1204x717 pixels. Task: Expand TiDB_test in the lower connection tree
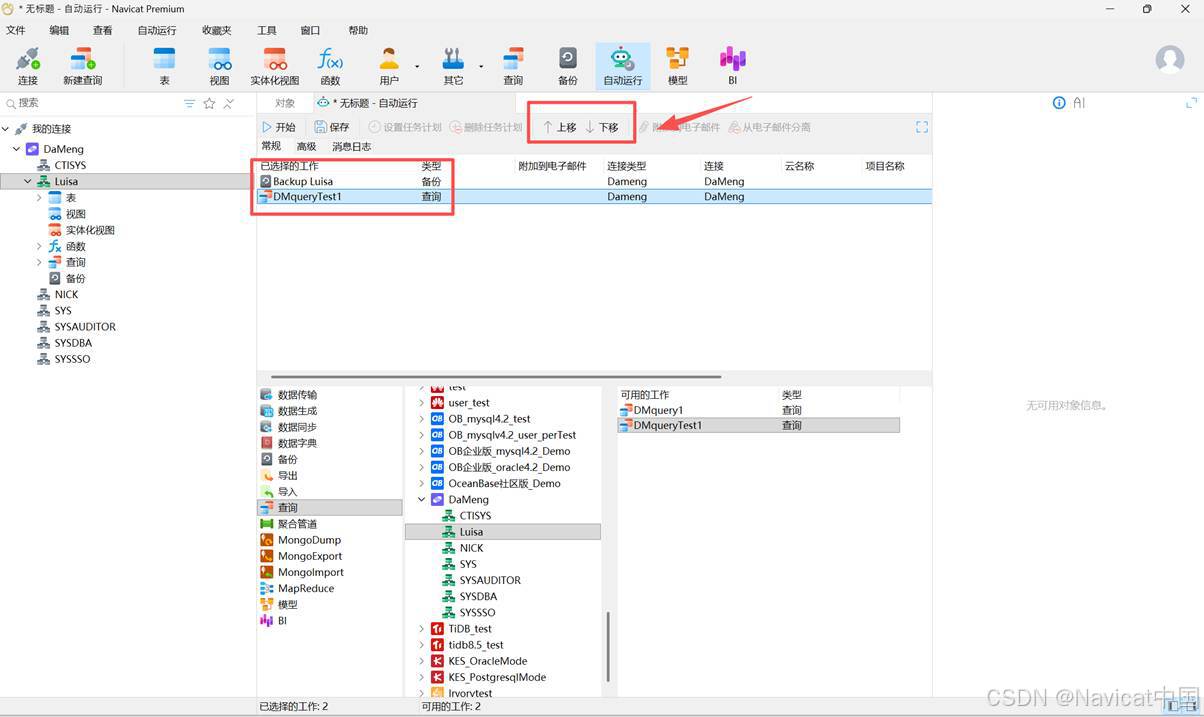point(421,629)
